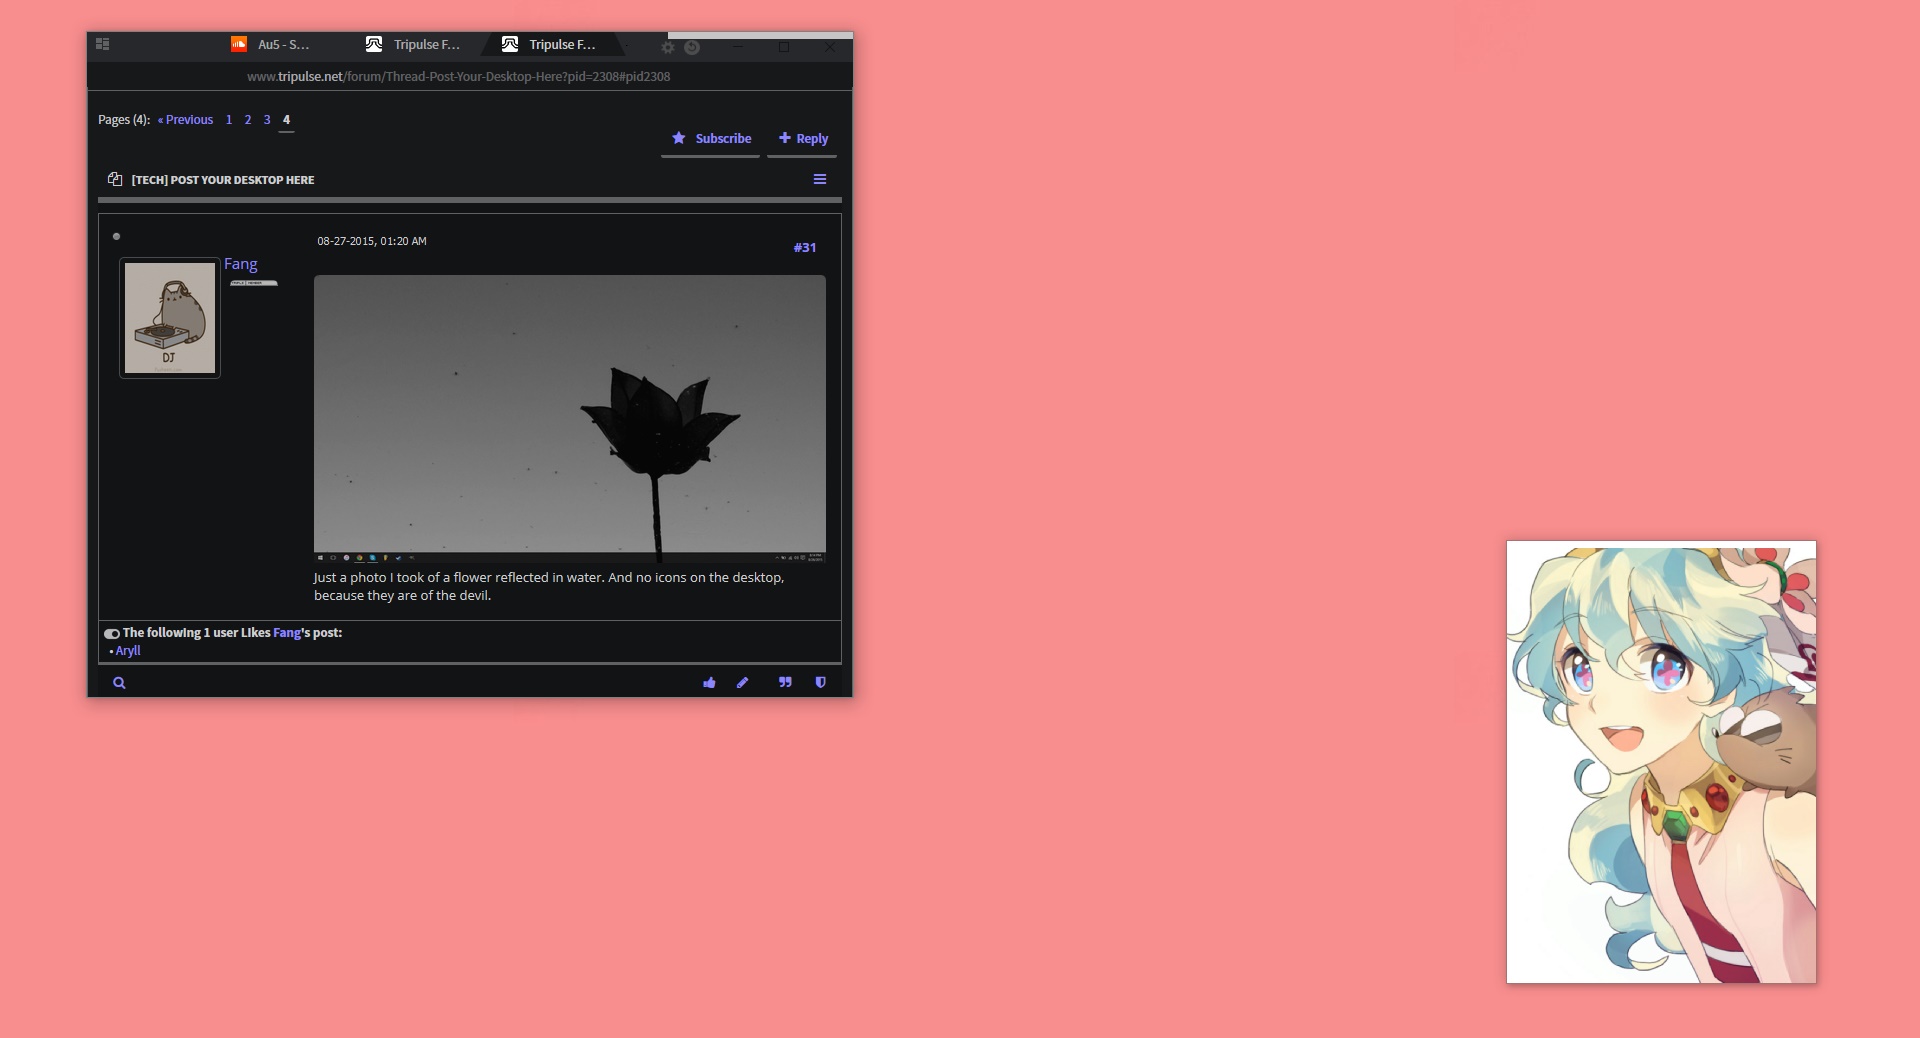Image resolution: width=1920 pixels, height=1038 pixels.
Task: Quote the post using the quote icon
Action: (x=785, y=683)
